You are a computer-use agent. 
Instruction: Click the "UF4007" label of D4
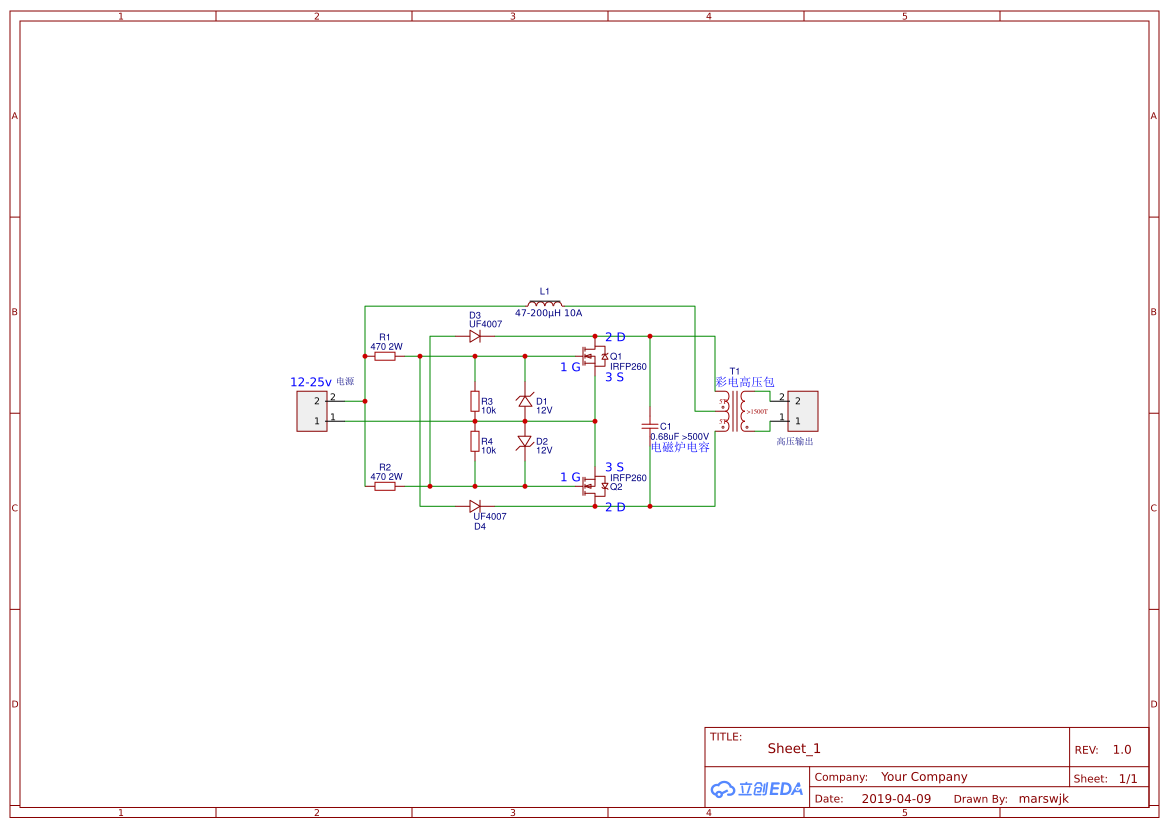pos(490,516)
